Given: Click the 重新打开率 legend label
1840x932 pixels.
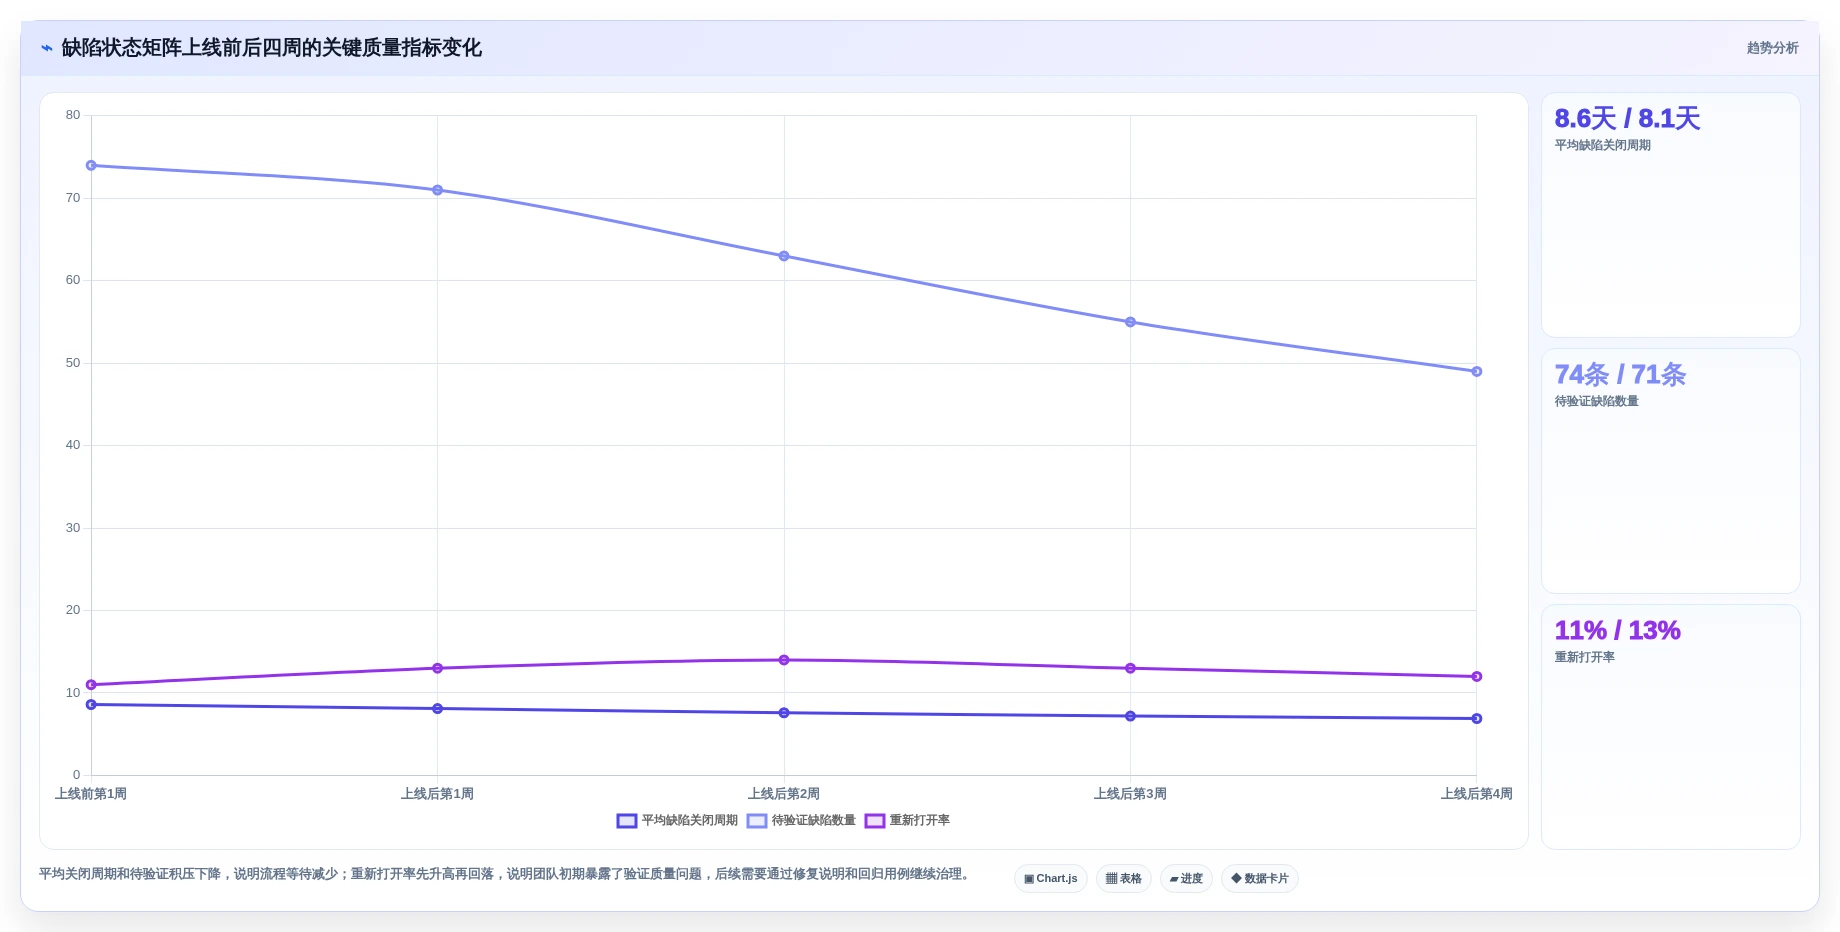Looking at the screenshot, I should click(x=920, y=821).
